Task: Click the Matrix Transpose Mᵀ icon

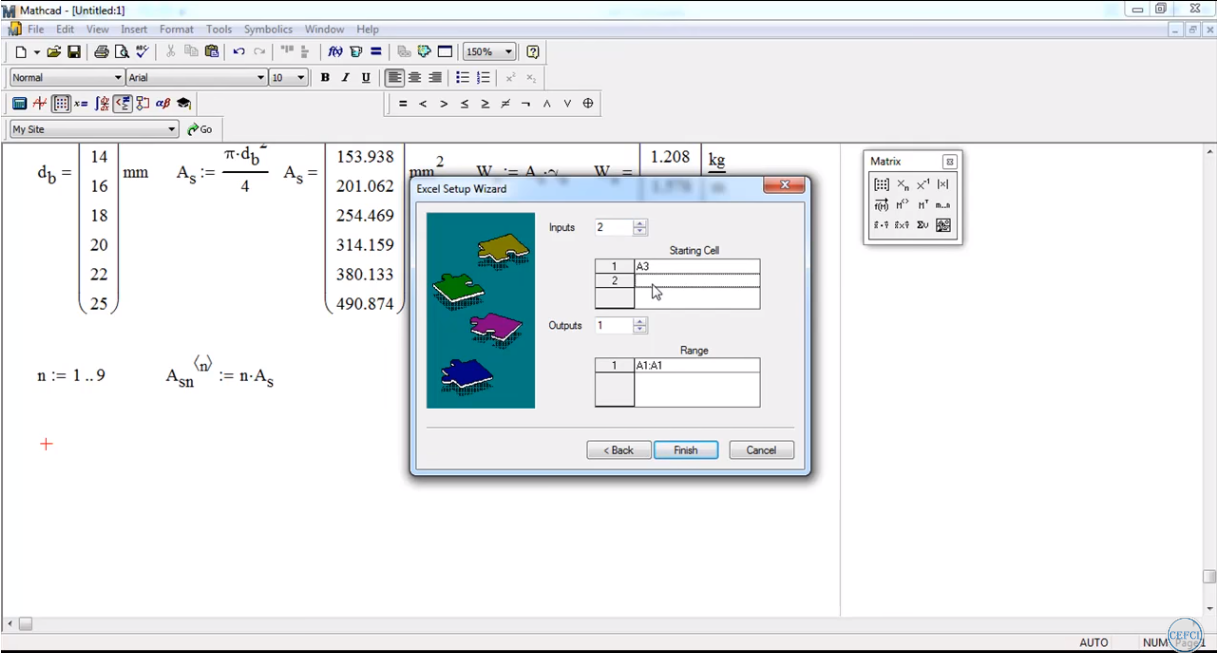Action: tap(922, 205)
